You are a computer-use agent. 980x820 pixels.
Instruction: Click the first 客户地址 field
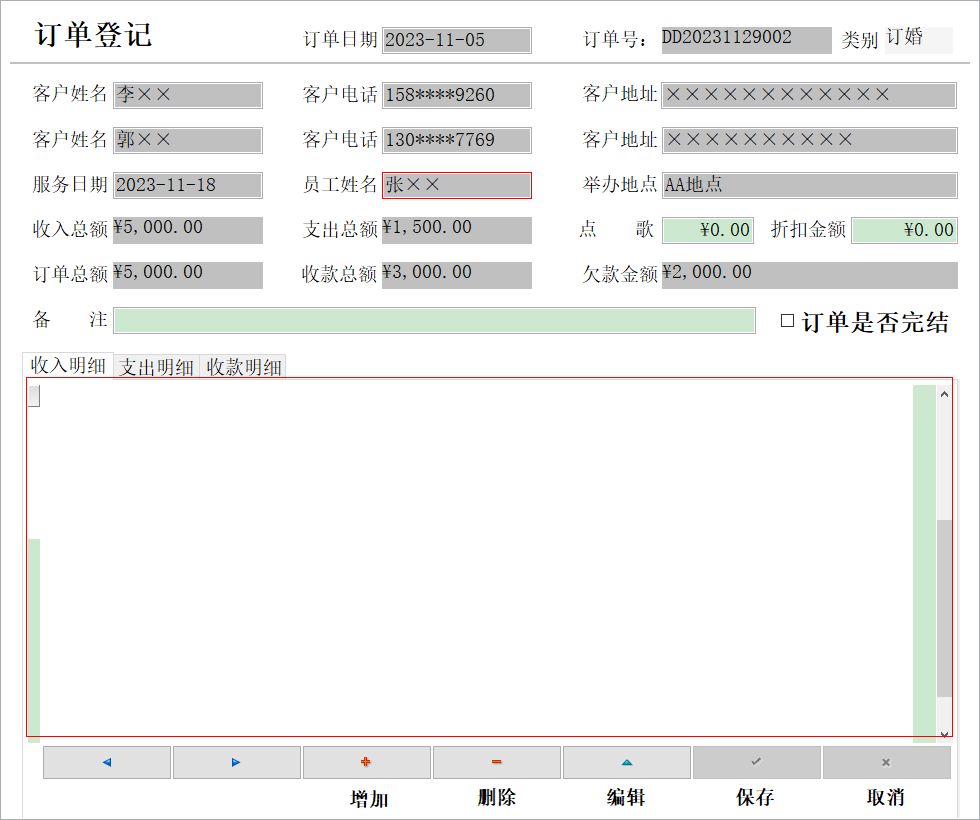point(809,95)
